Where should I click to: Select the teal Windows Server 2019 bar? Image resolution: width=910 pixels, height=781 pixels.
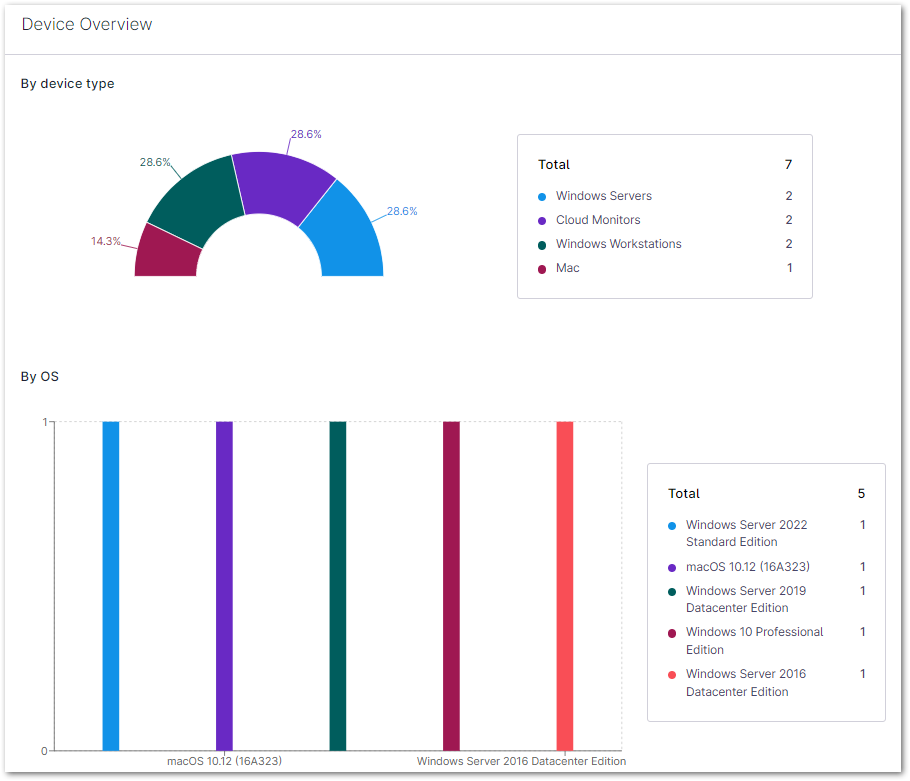click(338, 585)
